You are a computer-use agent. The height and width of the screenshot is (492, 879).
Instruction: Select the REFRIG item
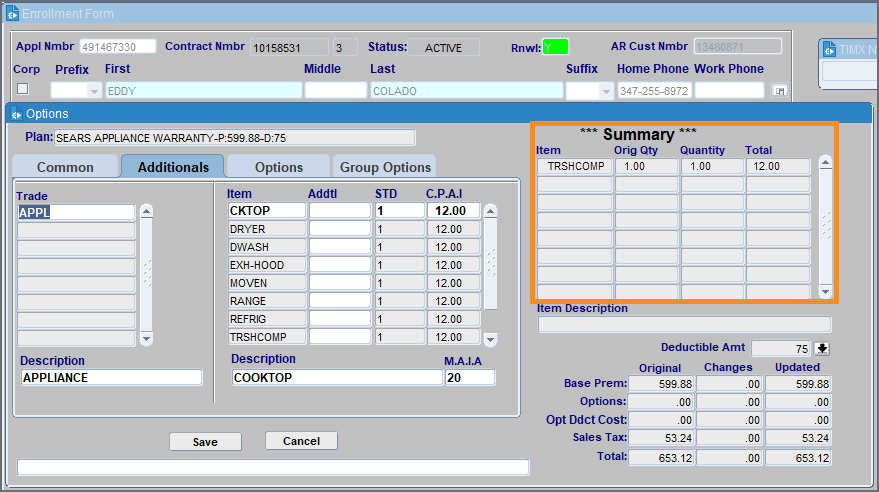coord(267,318)
